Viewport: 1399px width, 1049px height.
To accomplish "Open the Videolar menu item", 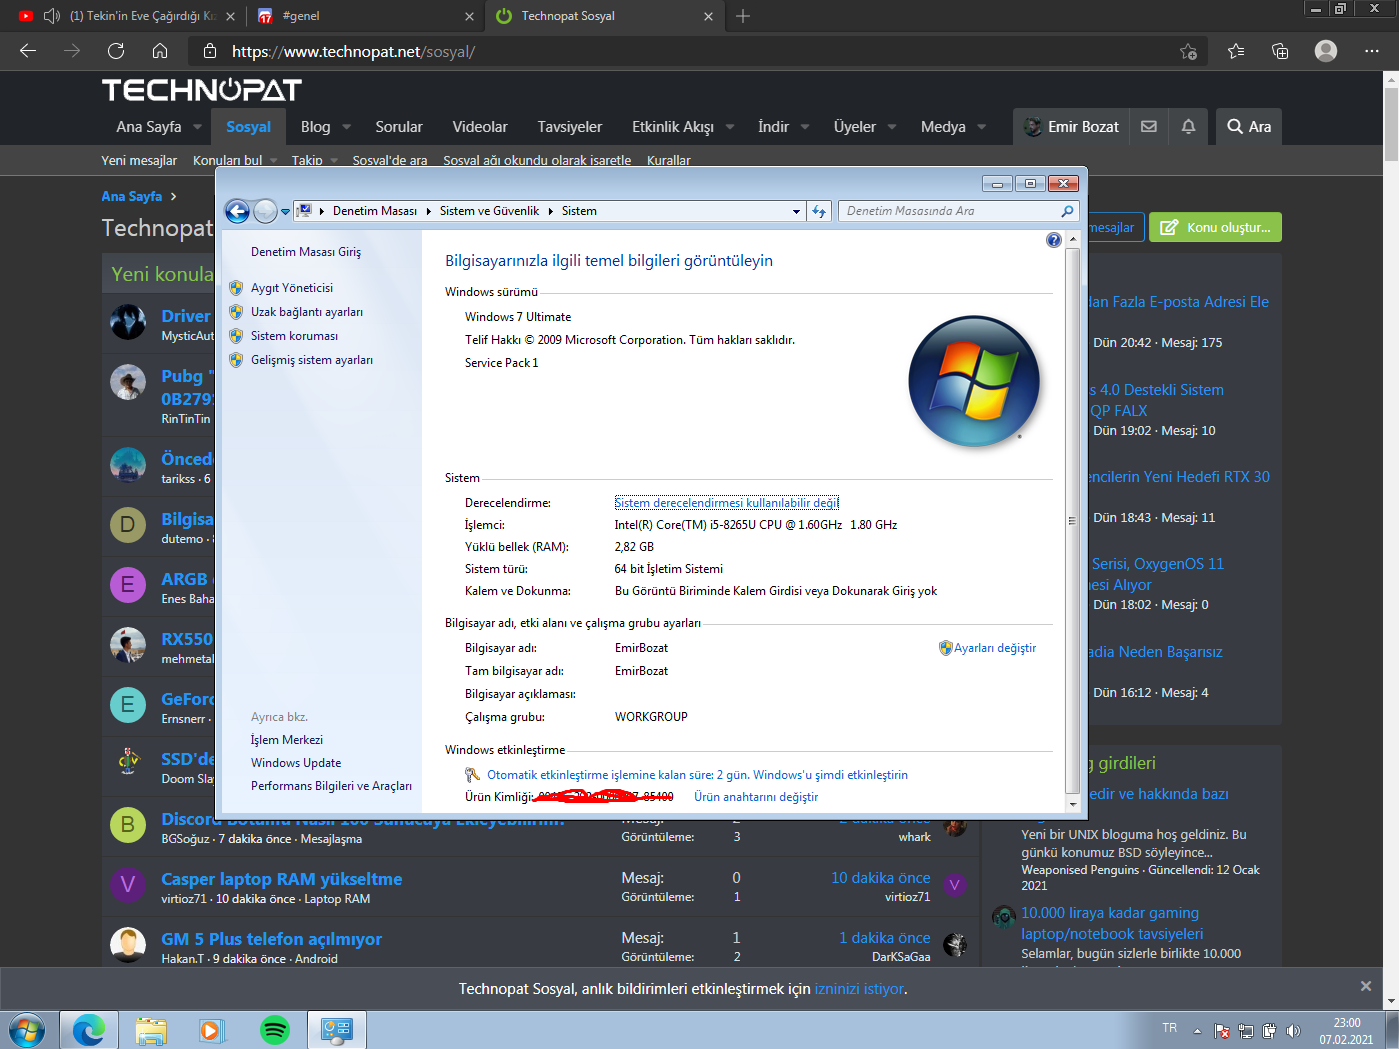I will click(480, 127).
